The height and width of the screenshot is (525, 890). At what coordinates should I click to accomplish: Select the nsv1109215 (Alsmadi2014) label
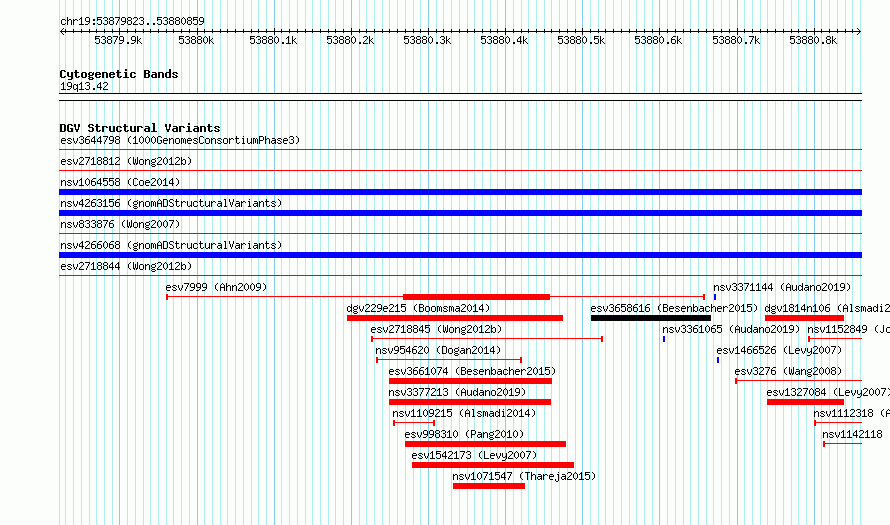[464, 413]
